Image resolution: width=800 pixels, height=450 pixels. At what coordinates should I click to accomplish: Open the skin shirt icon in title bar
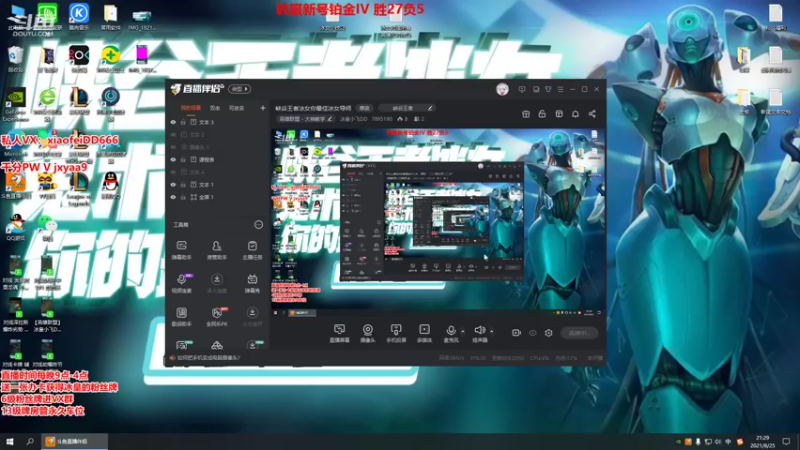[548, 89]
